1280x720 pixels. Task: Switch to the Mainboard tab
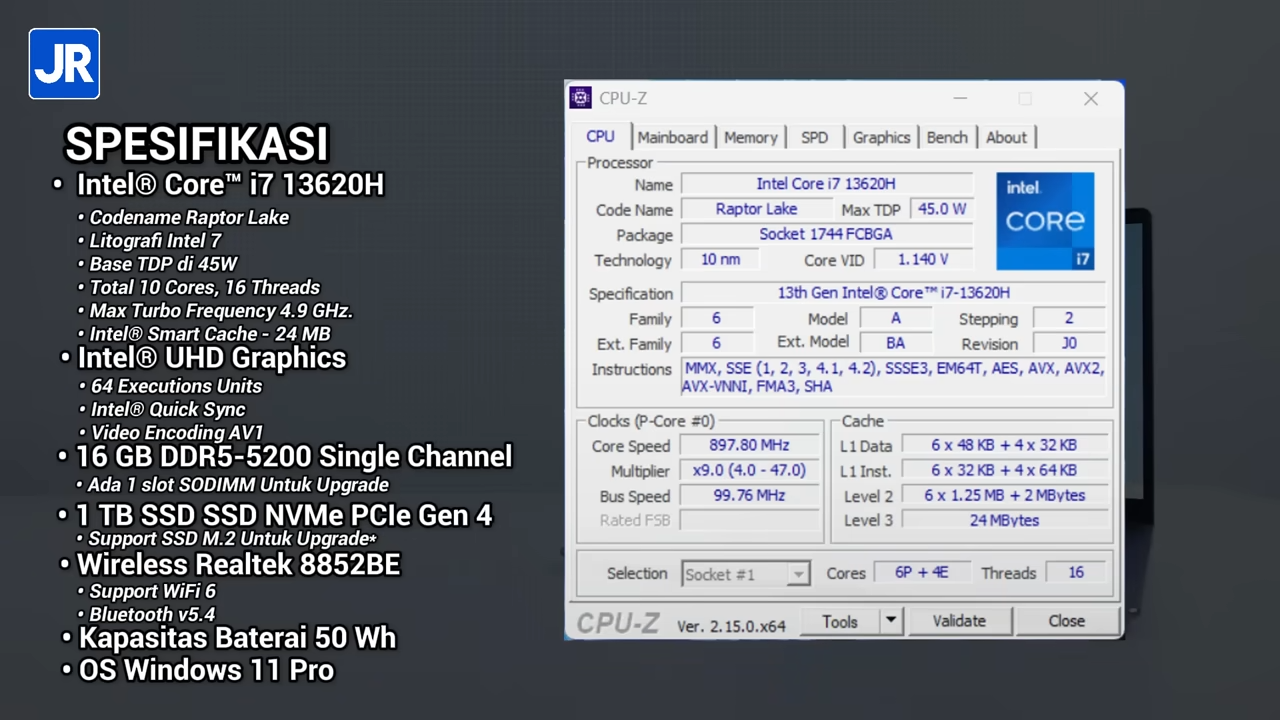pyautogui.click(x=672, y=137)
